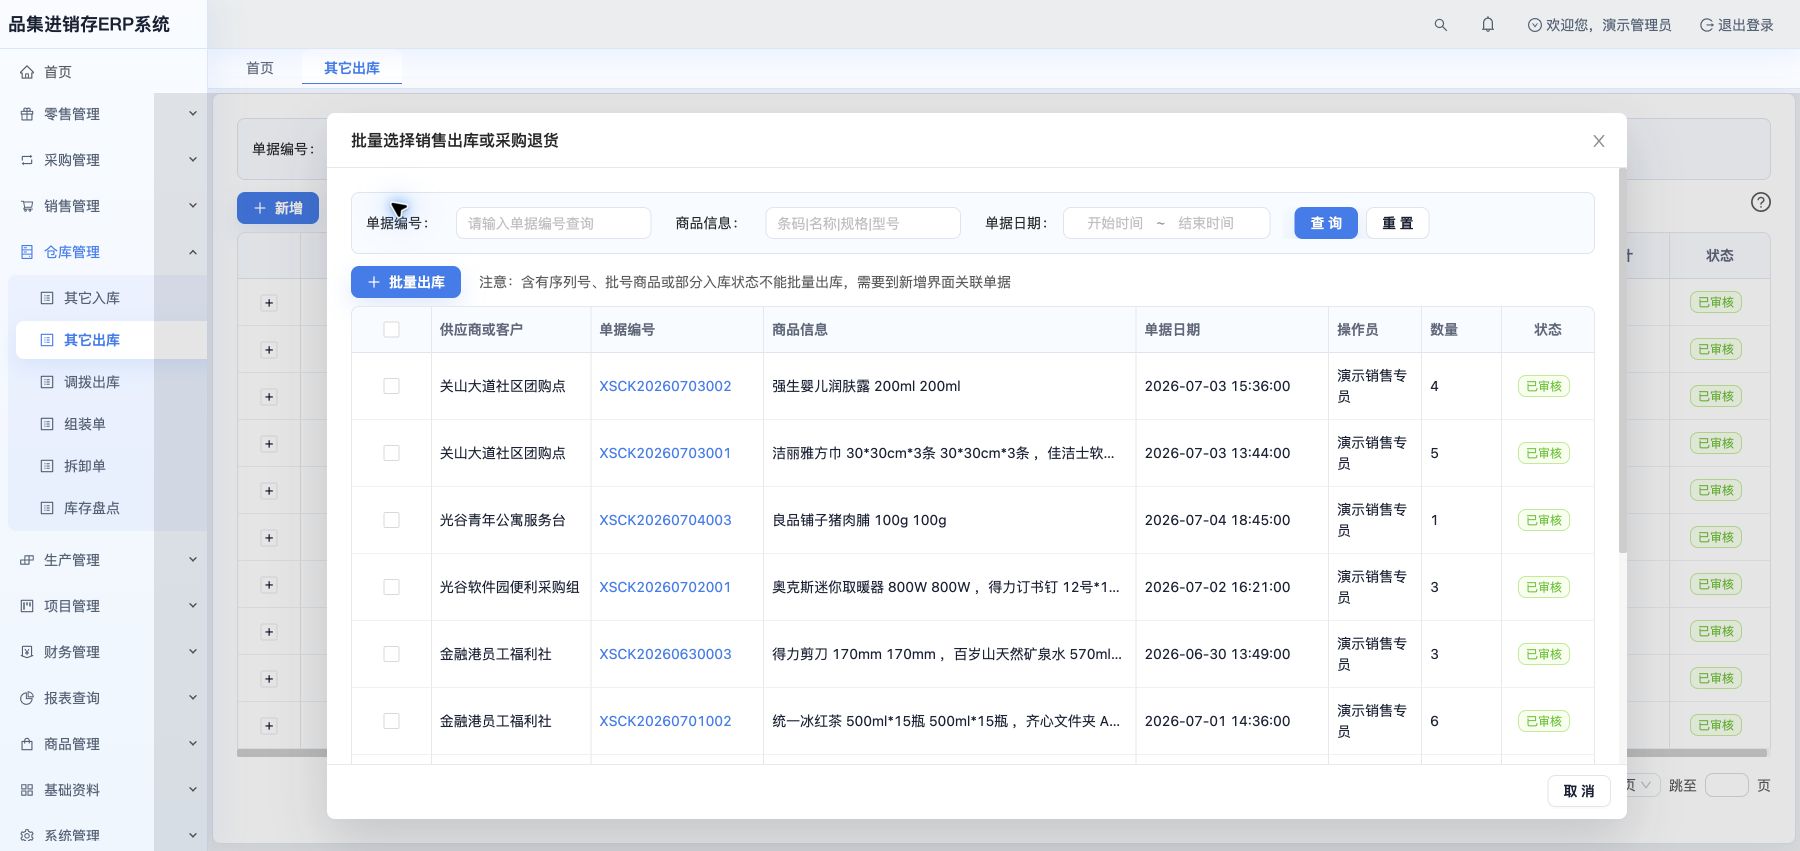This screenshot has width=1800, height=851.
Task: Open 调拨出库 in sidebar
Action: point(92,382)
